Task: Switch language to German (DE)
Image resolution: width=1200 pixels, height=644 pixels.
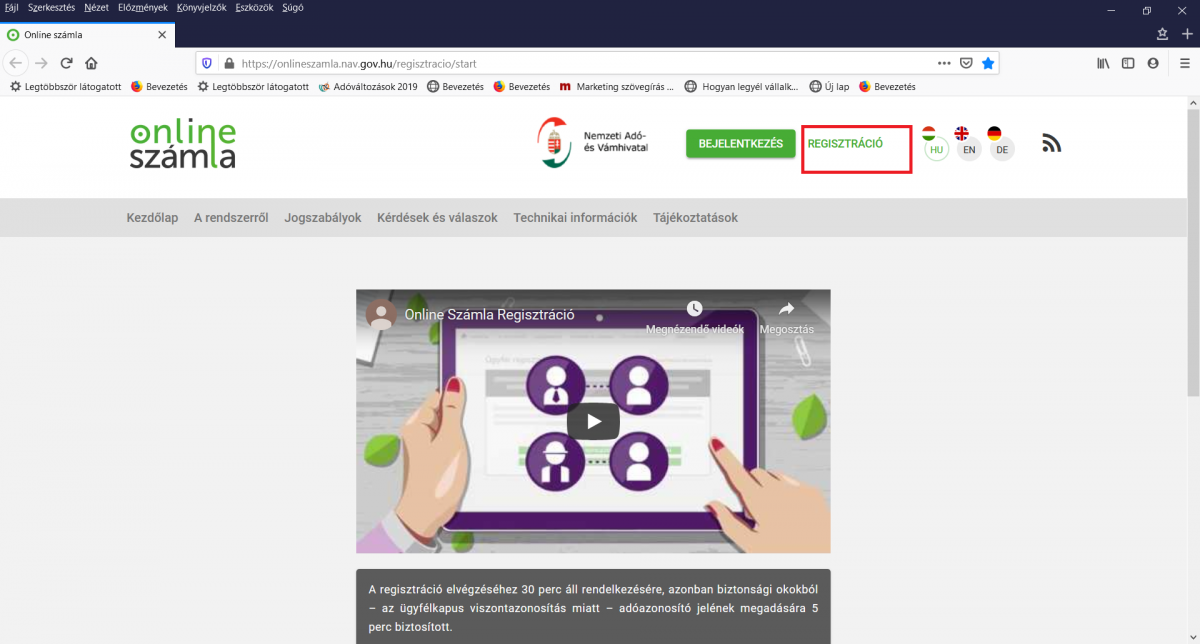Action: coord(1002,150)
